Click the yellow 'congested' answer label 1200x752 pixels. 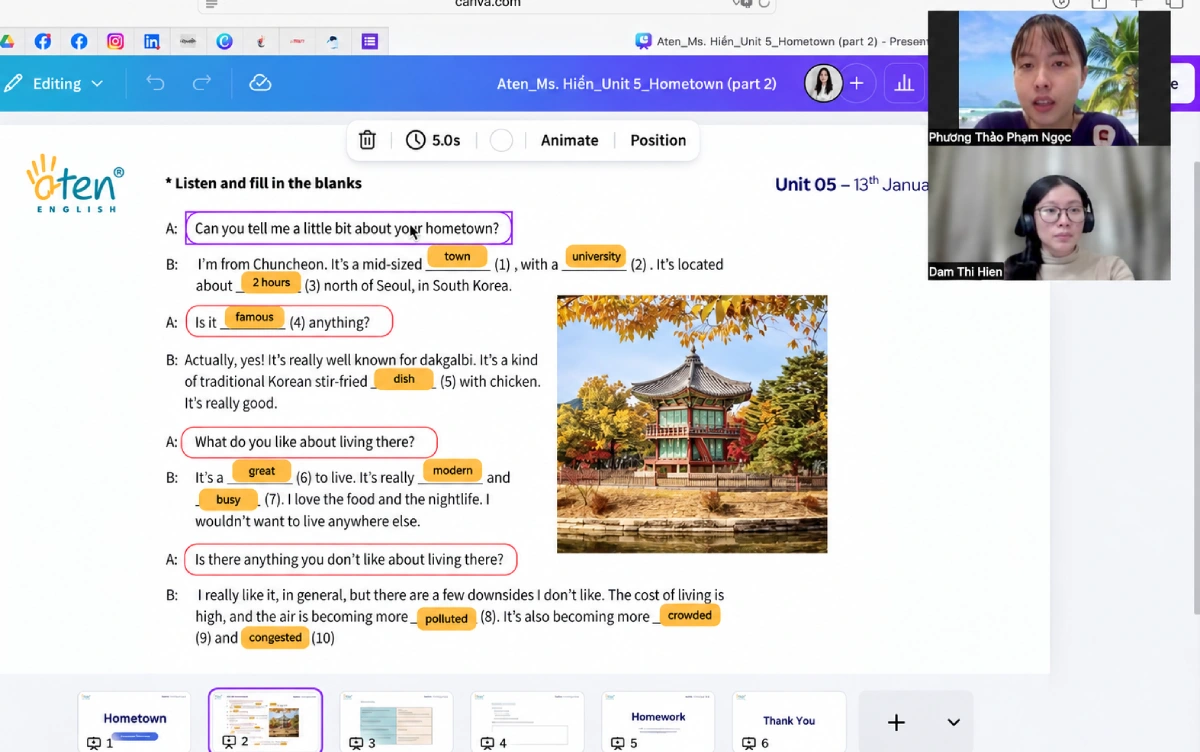[x=275, y=638]
